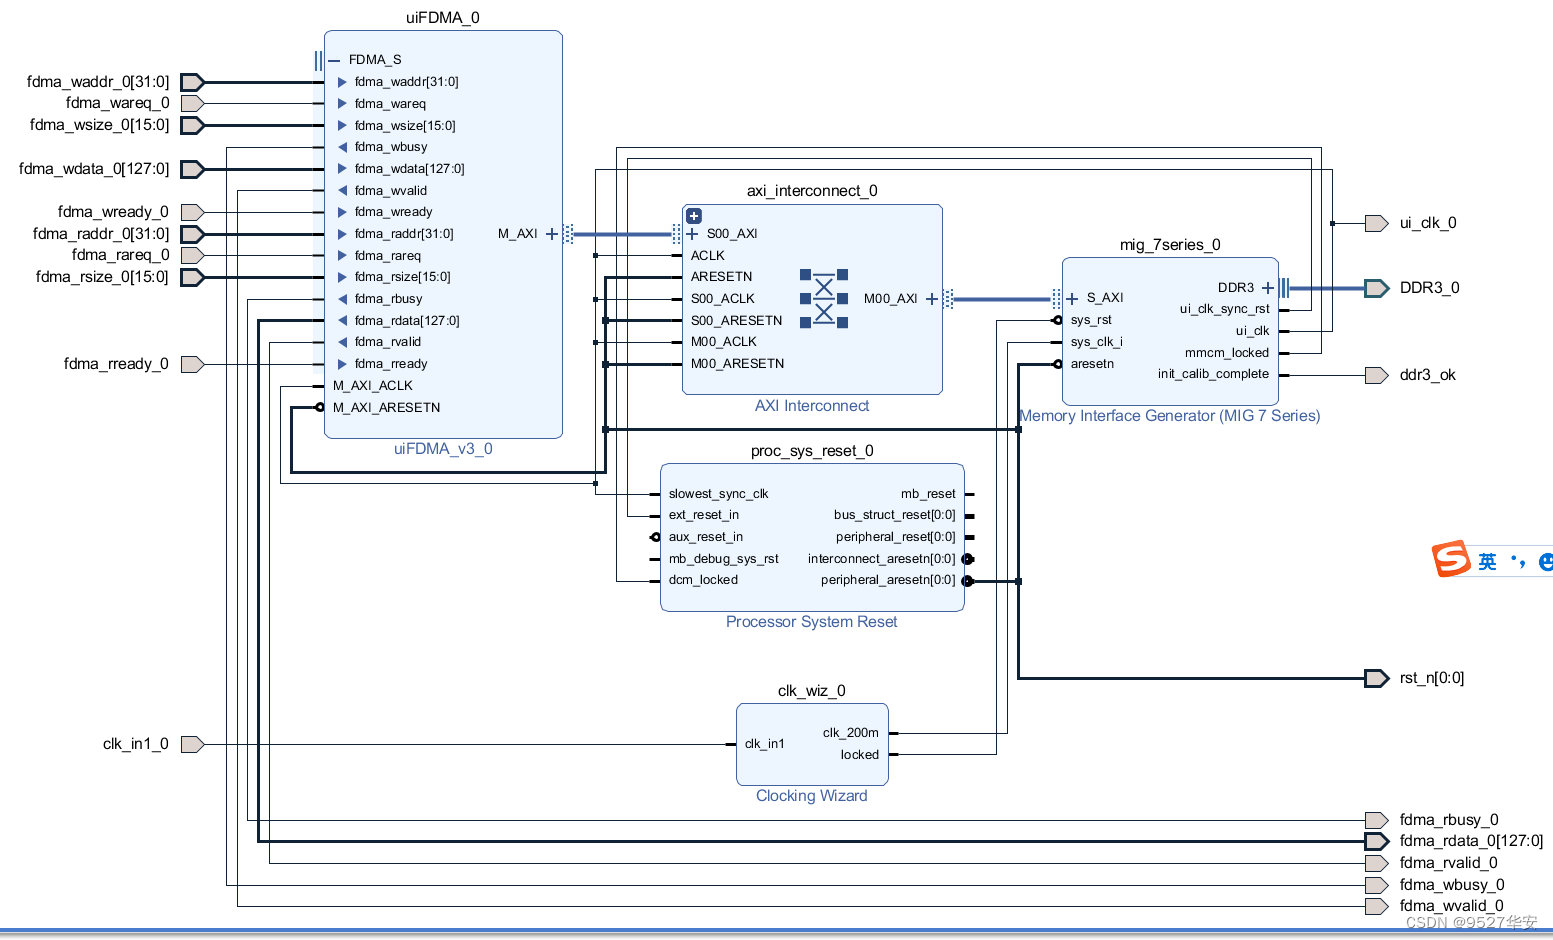Click the crossbar icon inside AXI Interconnect
Image resolution: width=1553 pixels, height=940 pixels.
(x=822, y=298)
